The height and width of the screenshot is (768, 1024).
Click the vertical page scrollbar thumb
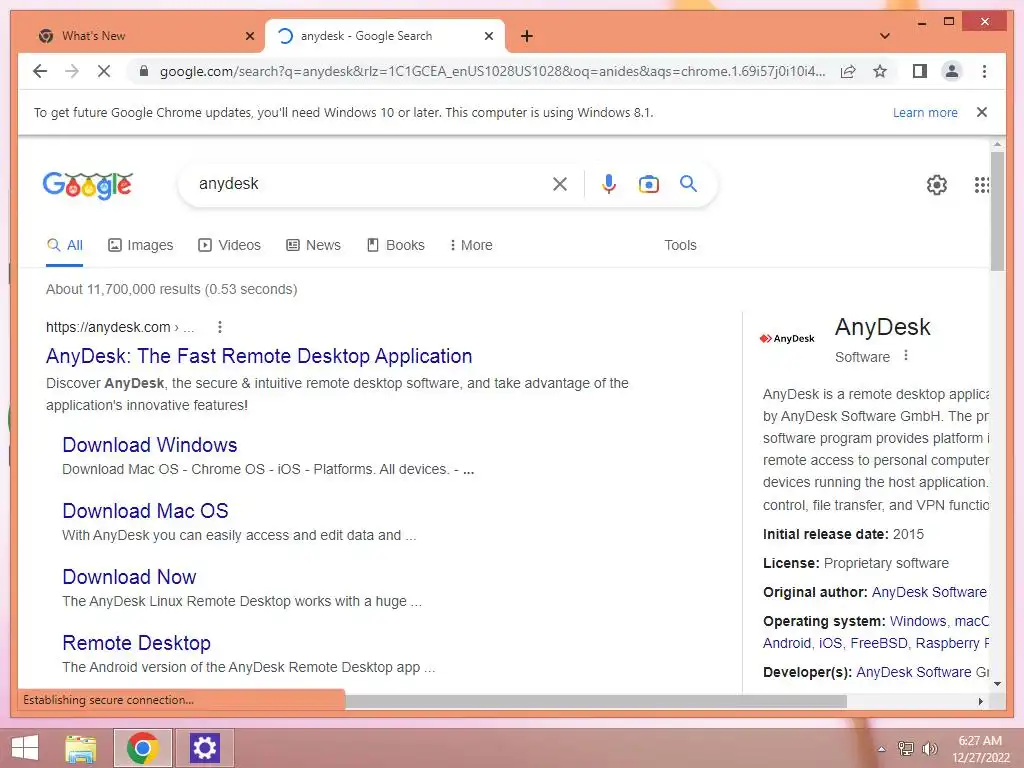click(x=997, y=212)
